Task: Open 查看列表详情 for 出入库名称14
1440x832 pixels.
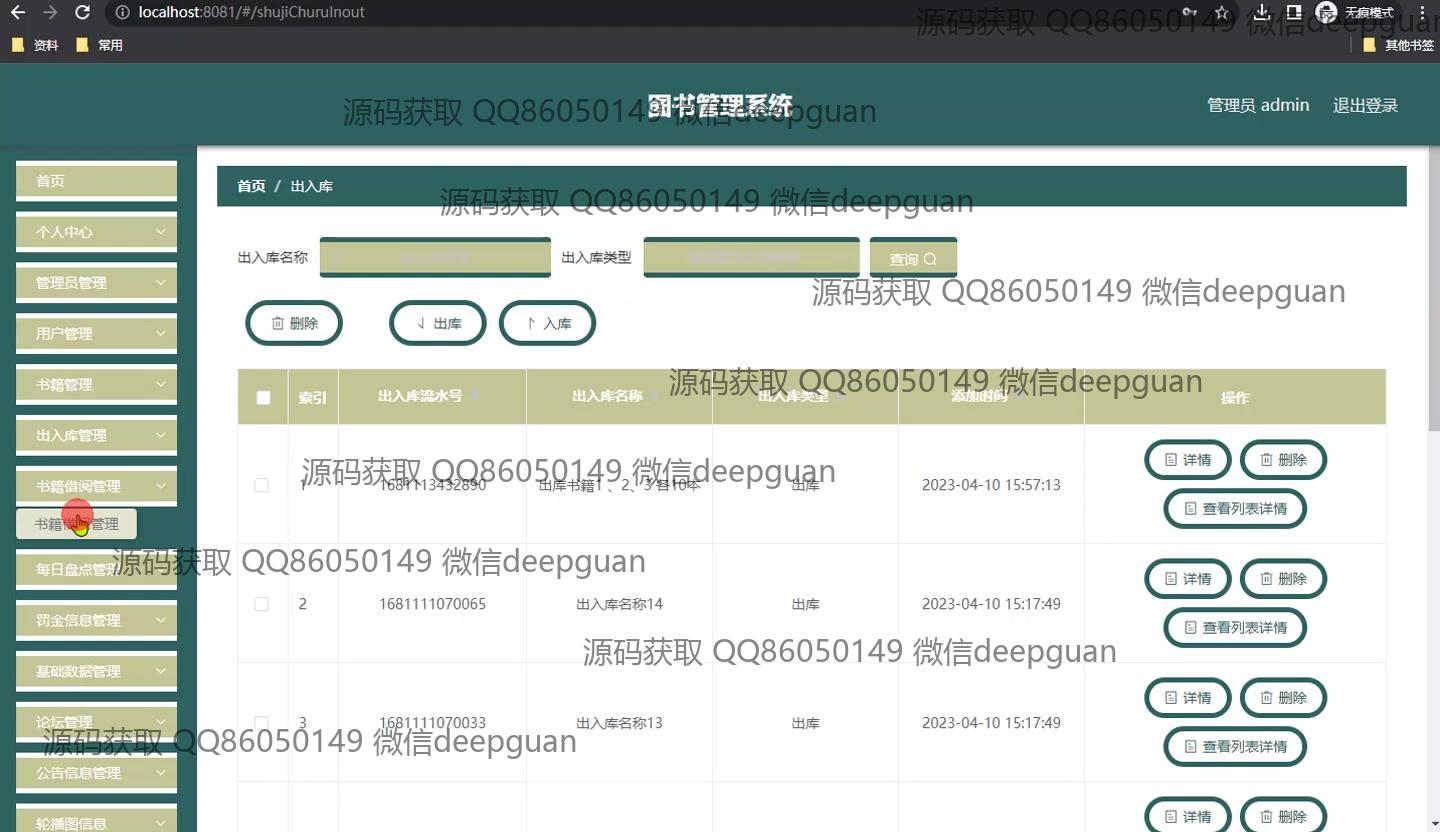Action: tap(1235, 627)
